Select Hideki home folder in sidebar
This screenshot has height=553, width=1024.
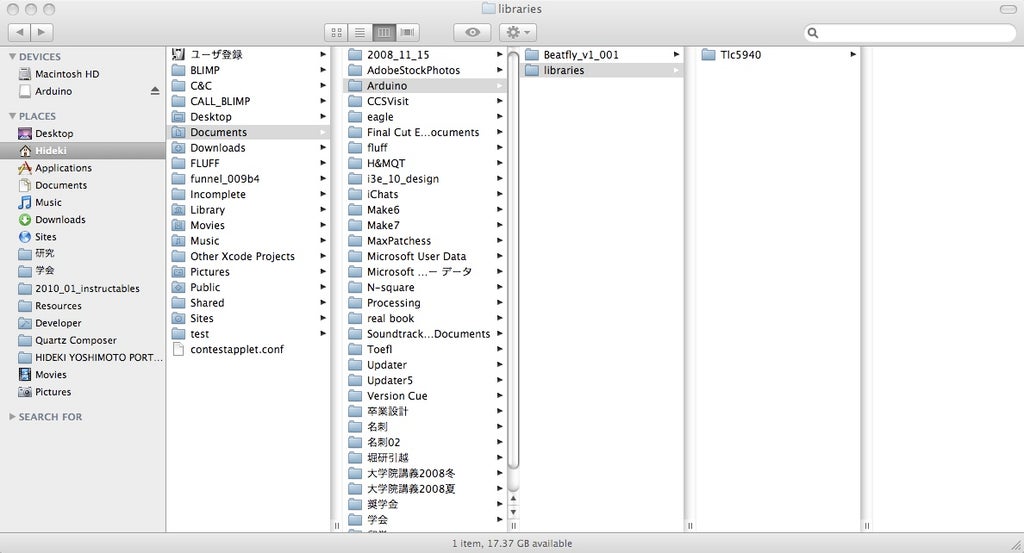[x=82, y=150]
